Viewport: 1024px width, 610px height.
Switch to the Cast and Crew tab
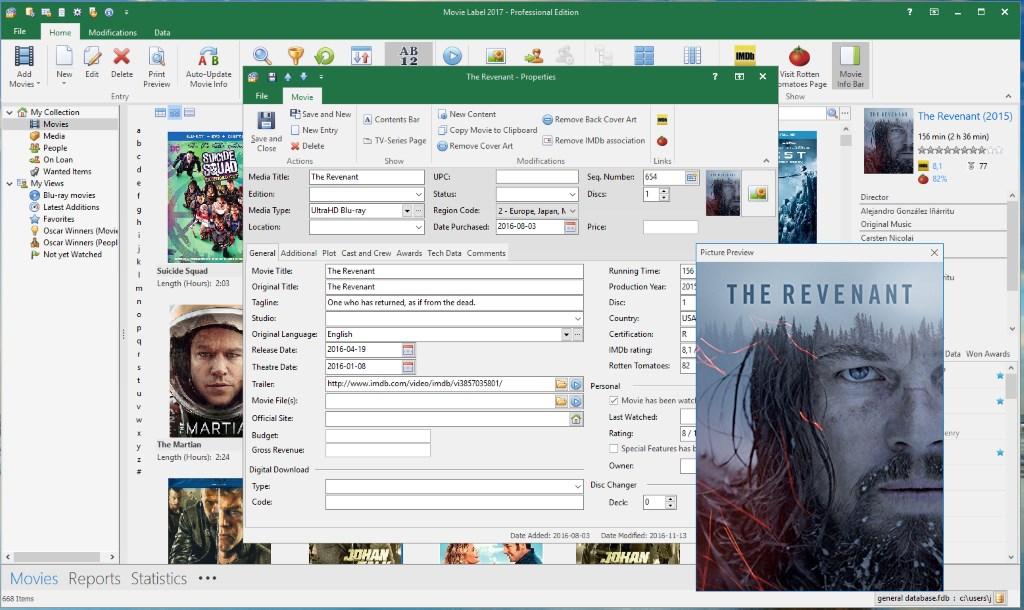(366, 253)
